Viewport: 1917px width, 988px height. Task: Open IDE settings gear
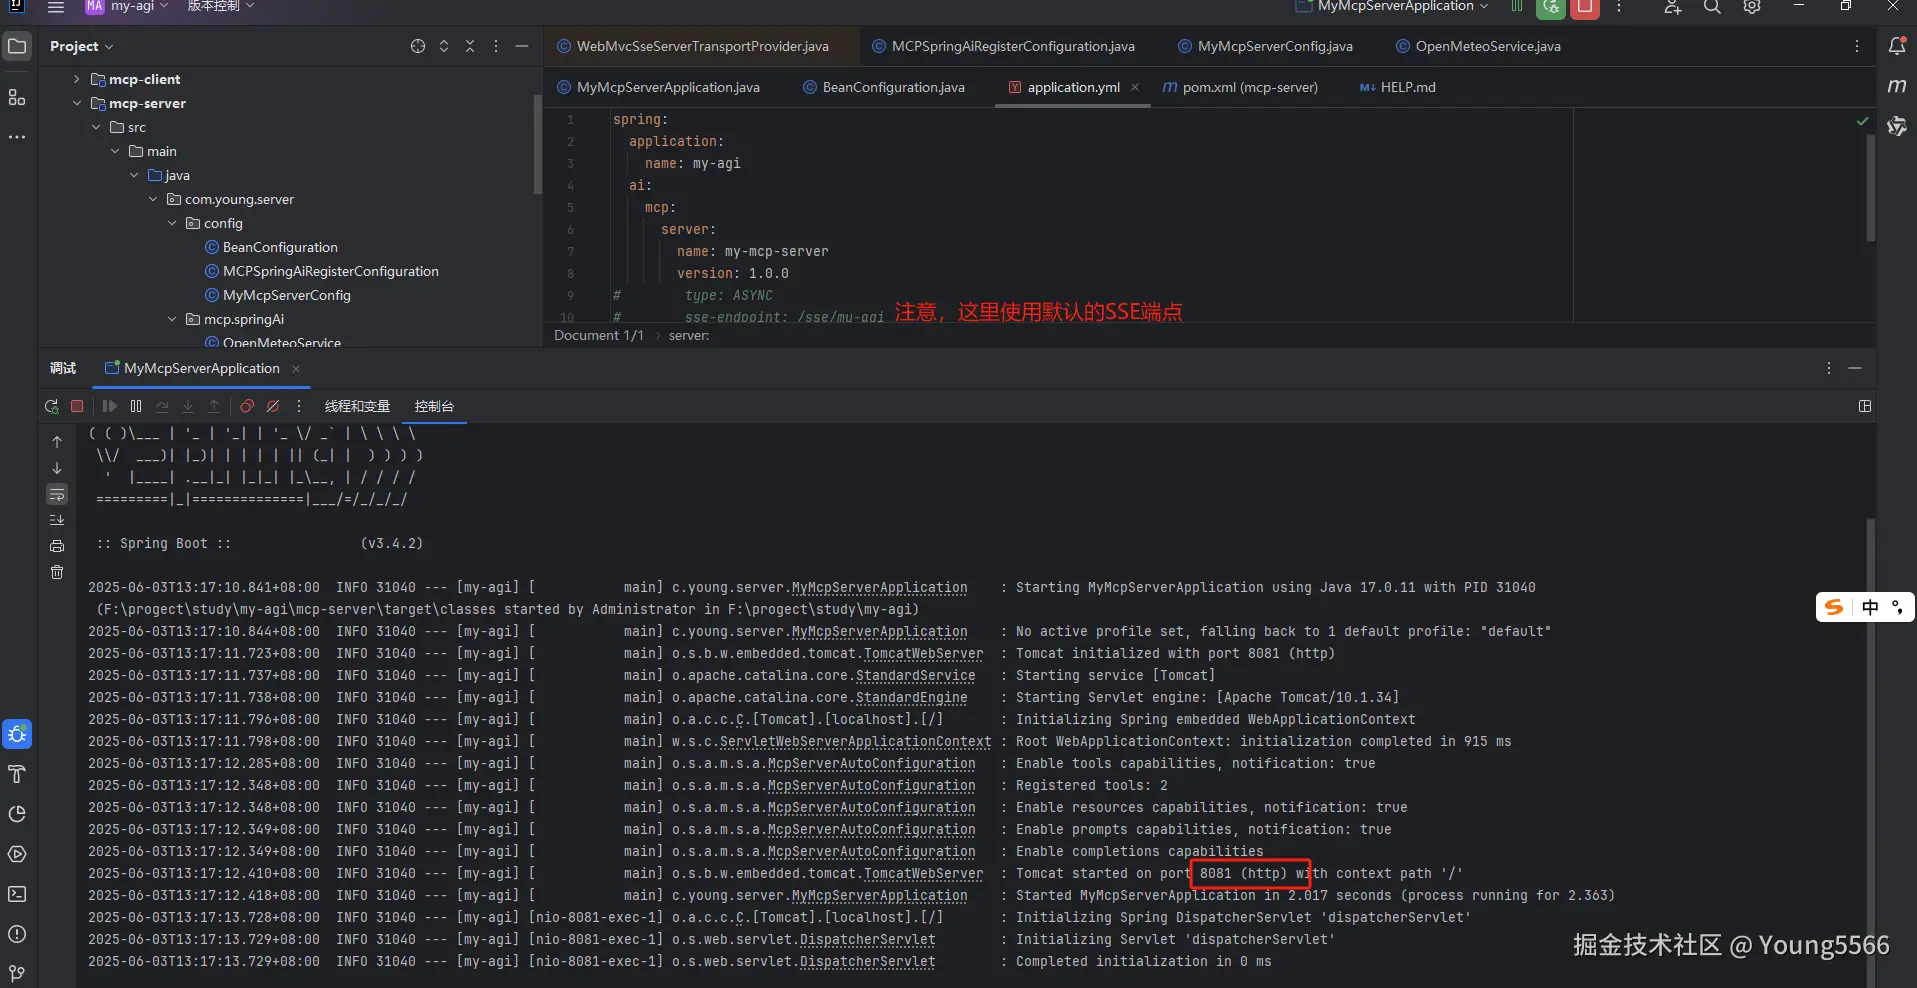pyautogui.click(x=1752, y=7)
